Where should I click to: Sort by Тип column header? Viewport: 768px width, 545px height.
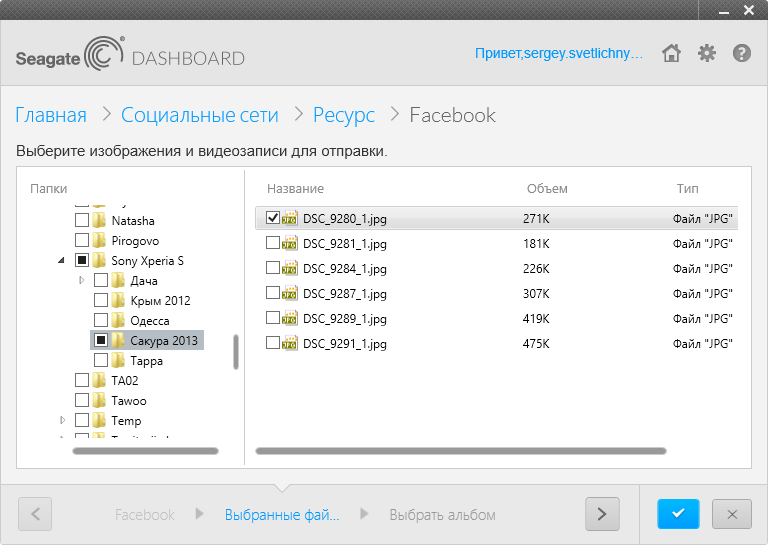[x=688, y=189]
